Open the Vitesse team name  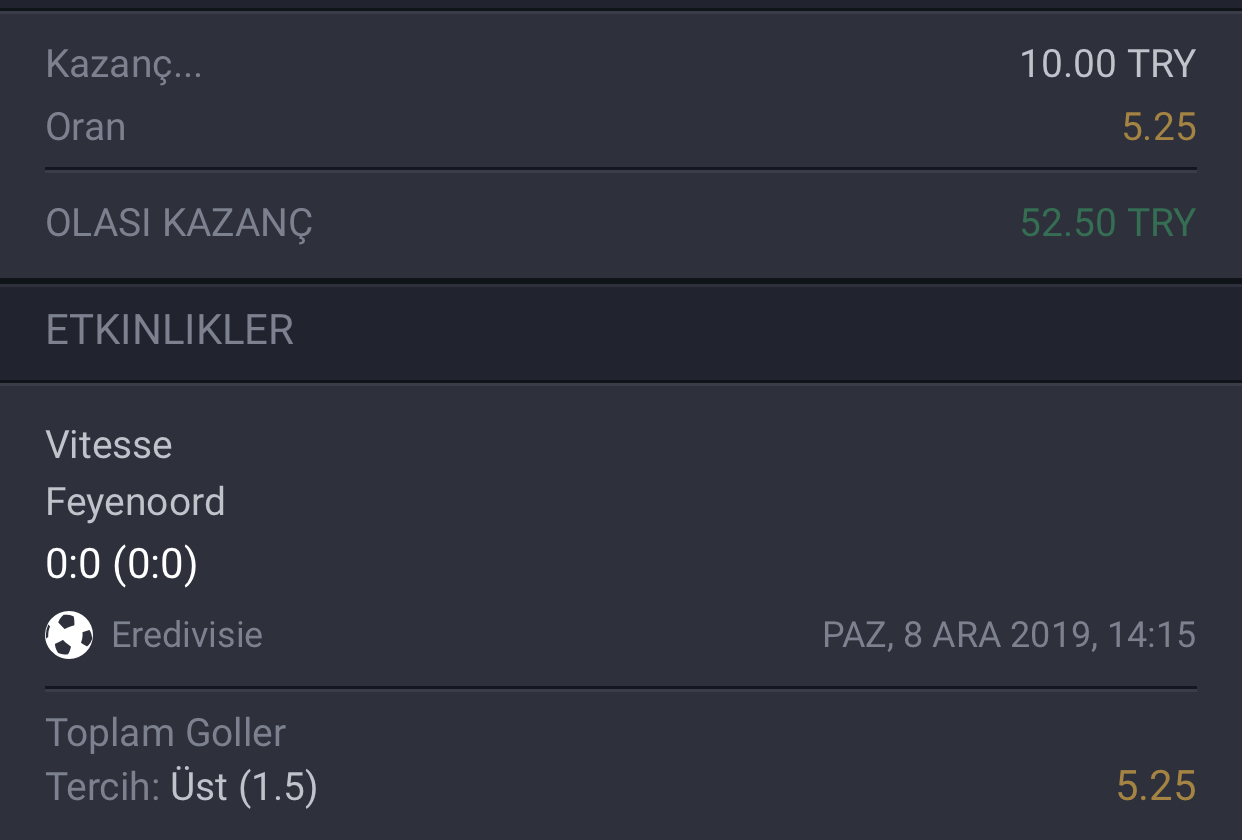(109, 445)
